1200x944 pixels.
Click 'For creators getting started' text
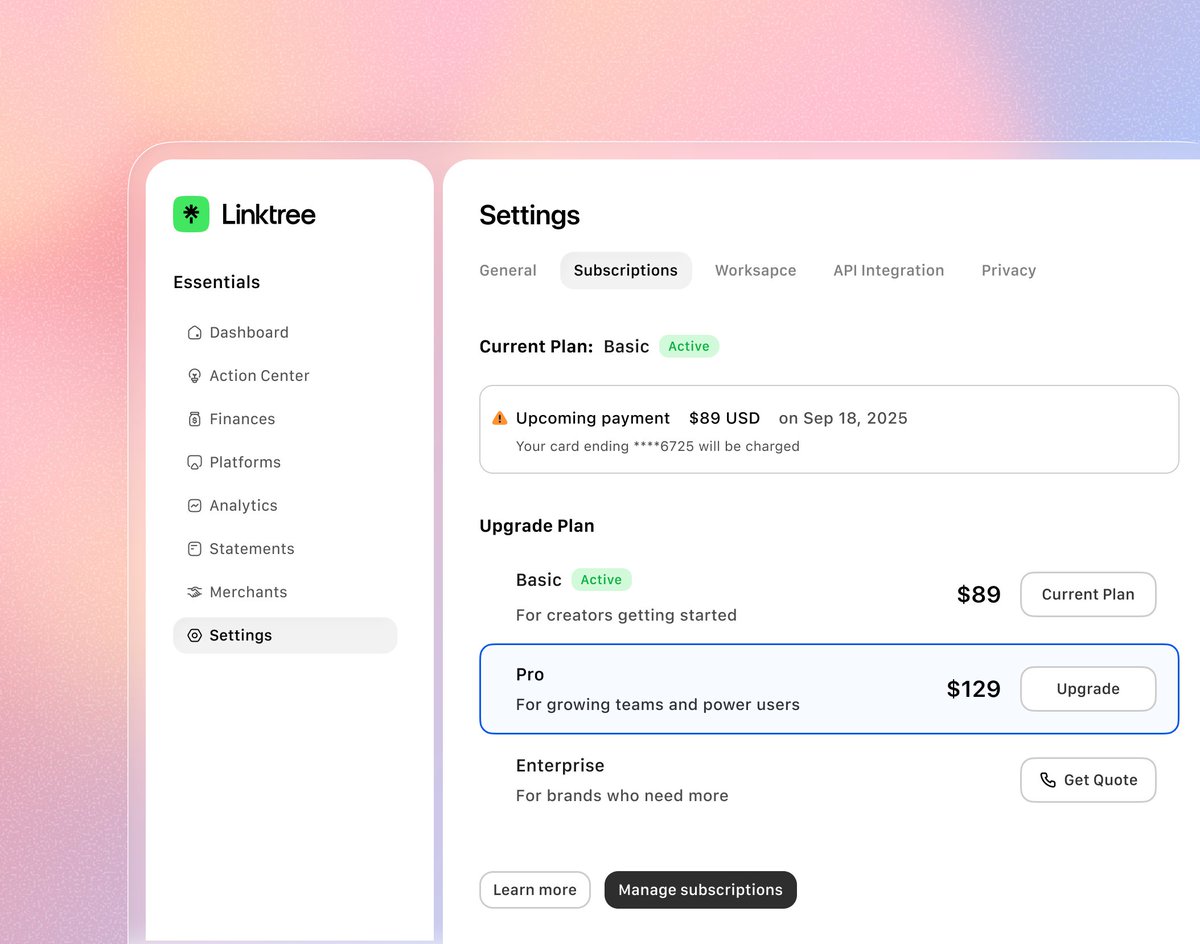[x=626, y=615]
